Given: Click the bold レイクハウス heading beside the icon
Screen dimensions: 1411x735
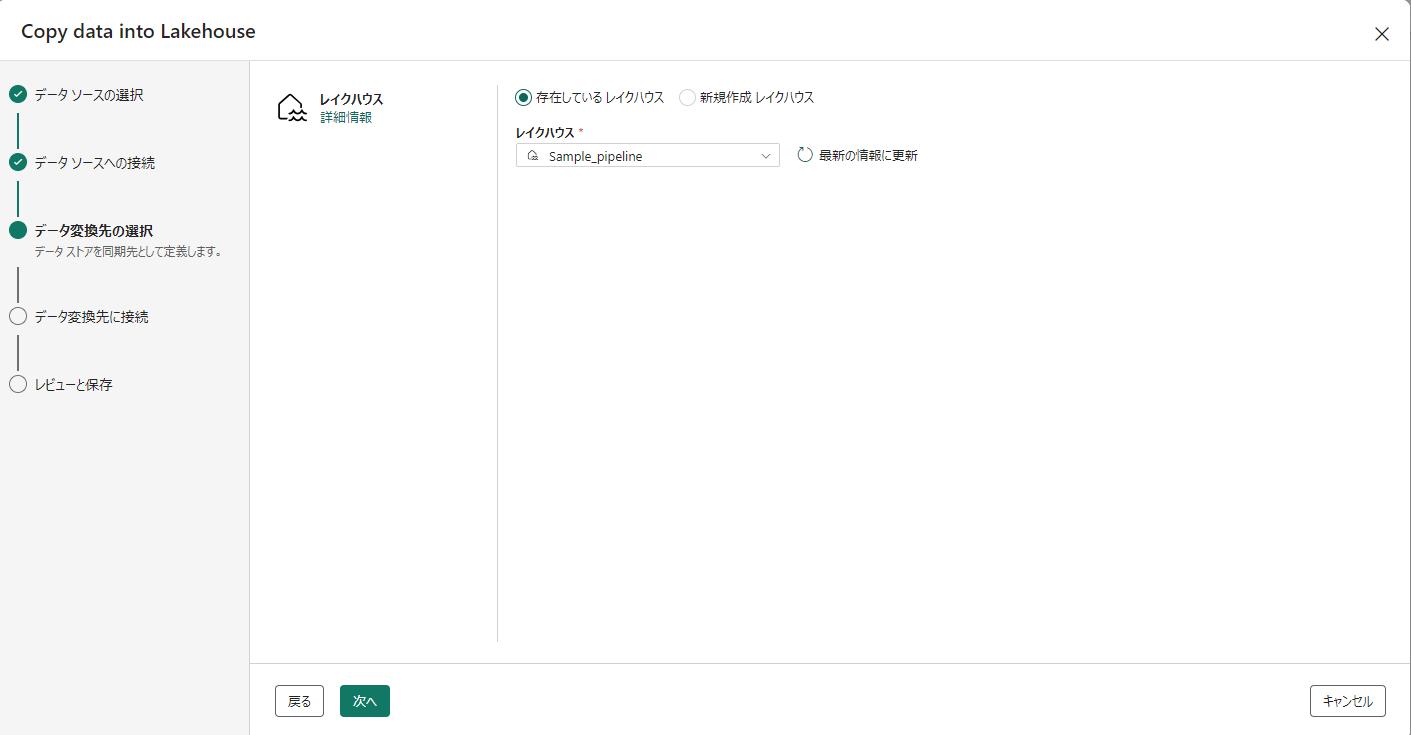Looking at the screenshot, I should 352,99.
